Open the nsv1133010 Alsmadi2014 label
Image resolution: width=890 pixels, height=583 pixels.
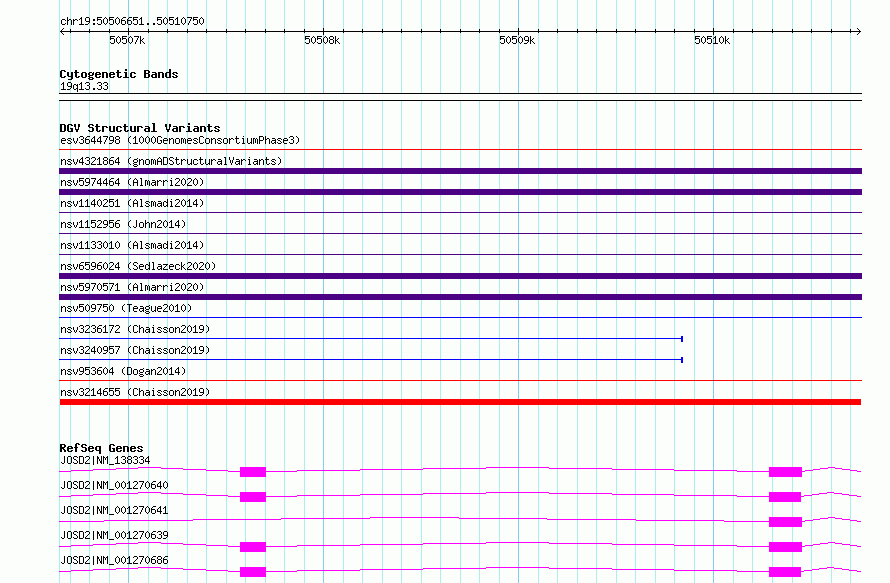[x=132, y=245]
